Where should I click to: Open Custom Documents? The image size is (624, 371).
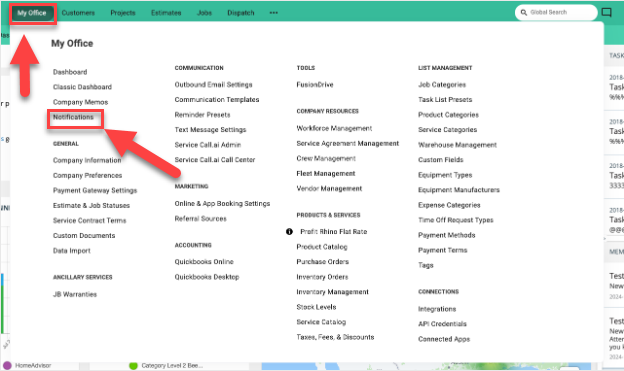84,236
